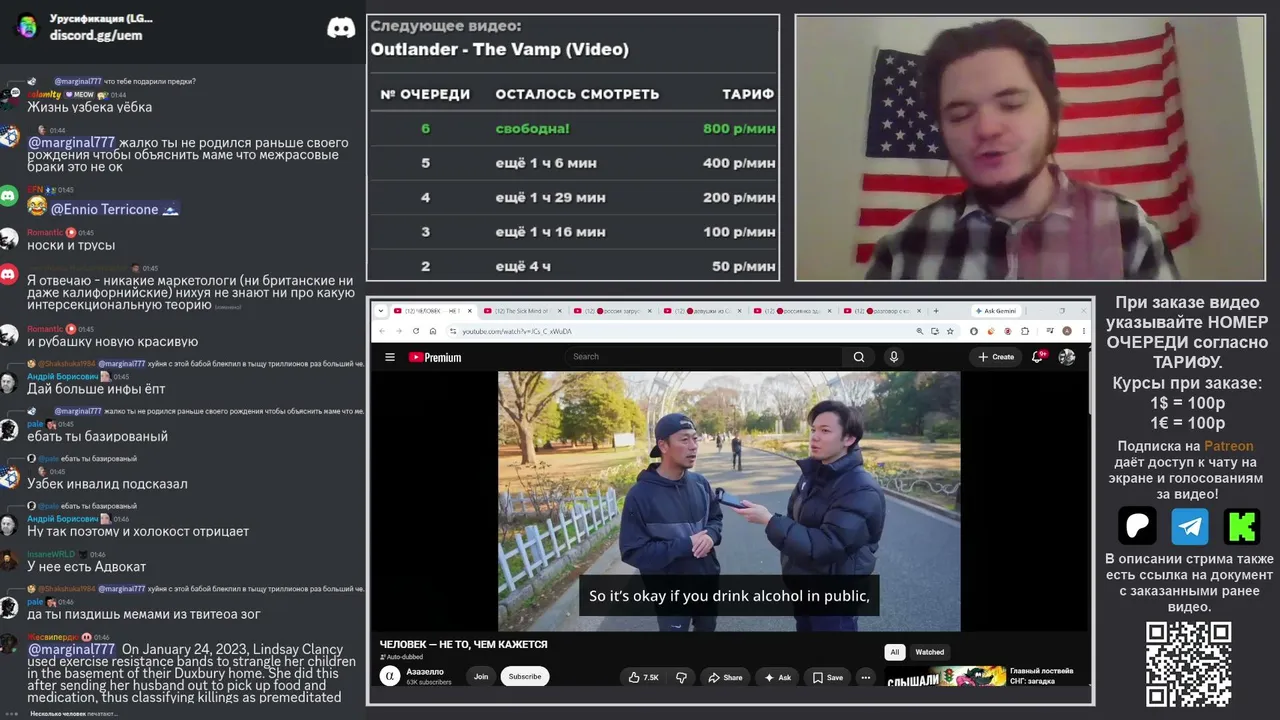Switch to 'разговор с' tab
The width and height of the screenshot is (1280, 720).
[881, 311]
